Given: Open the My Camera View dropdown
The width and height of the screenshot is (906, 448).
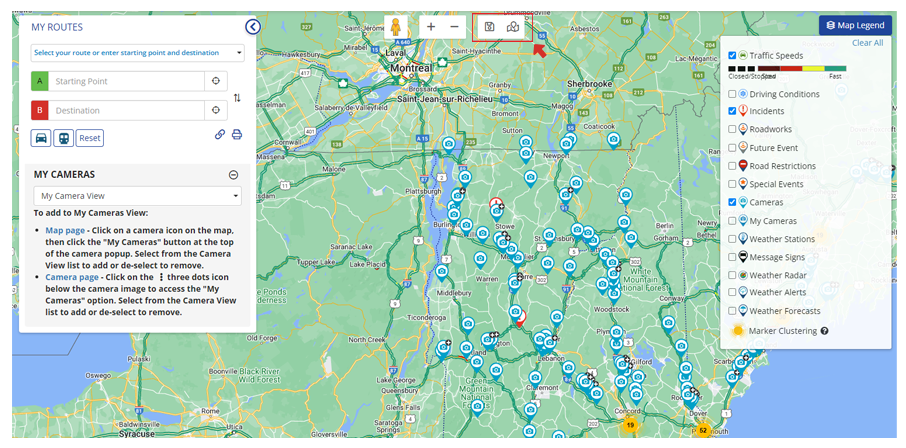Looking at the screenshot, I should tap(138, 196).
